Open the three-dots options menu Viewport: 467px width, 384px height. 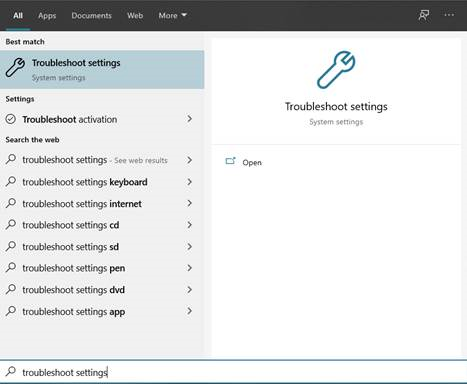(x=449, y=15)
